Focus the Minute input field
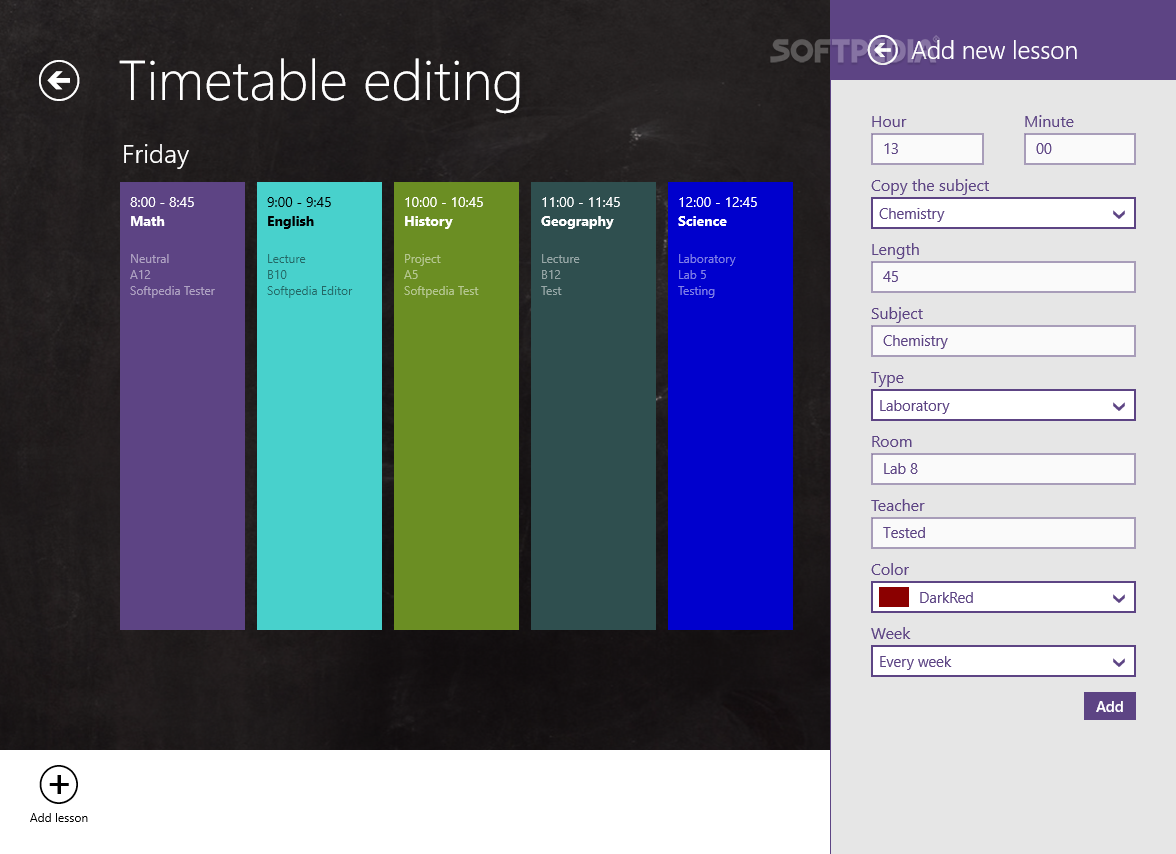 click(x=1079, y=148)
